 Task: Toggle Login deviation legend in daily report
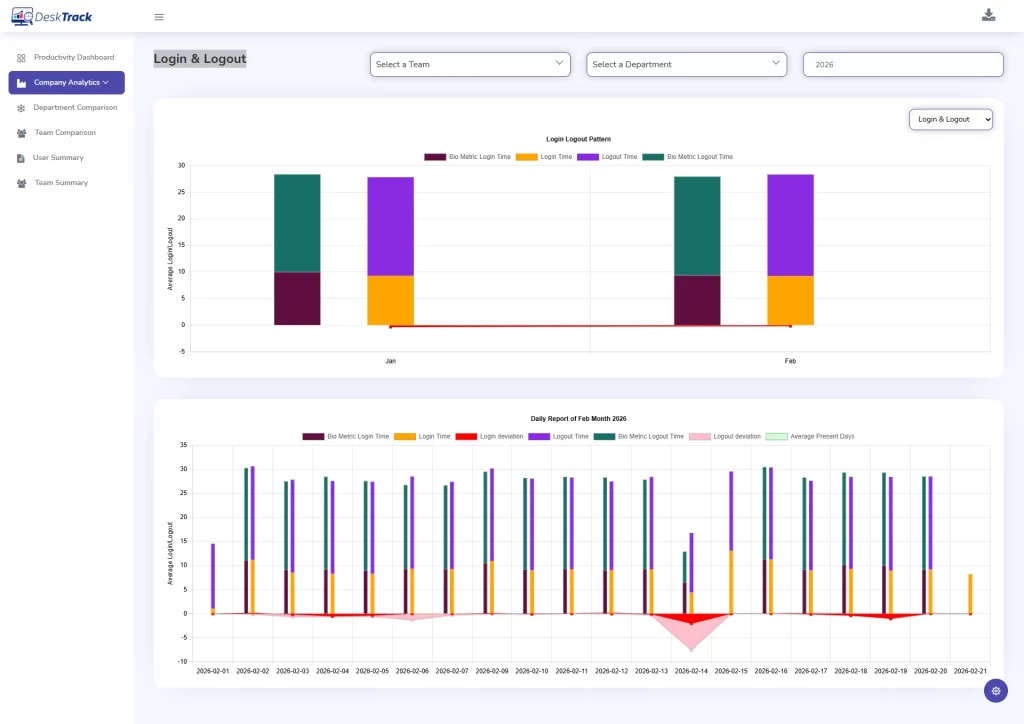489,436
